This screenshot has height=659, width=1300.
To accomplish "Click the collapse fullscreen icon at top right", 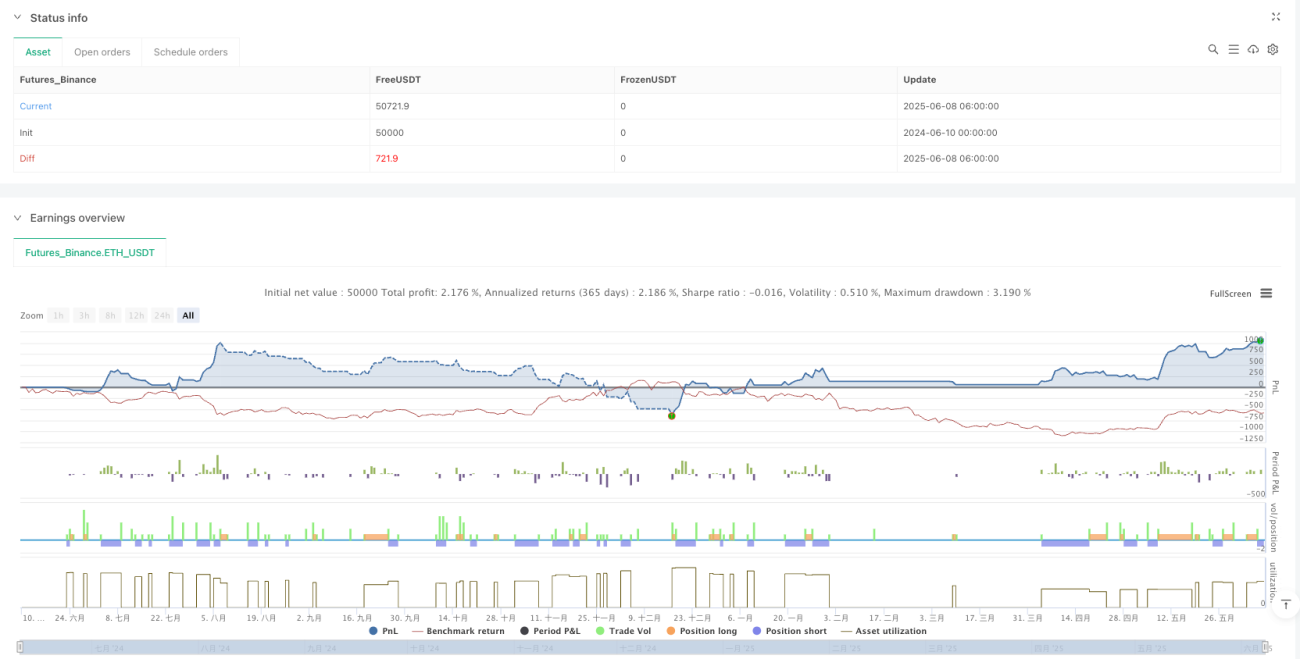I will pos(1275,17).
